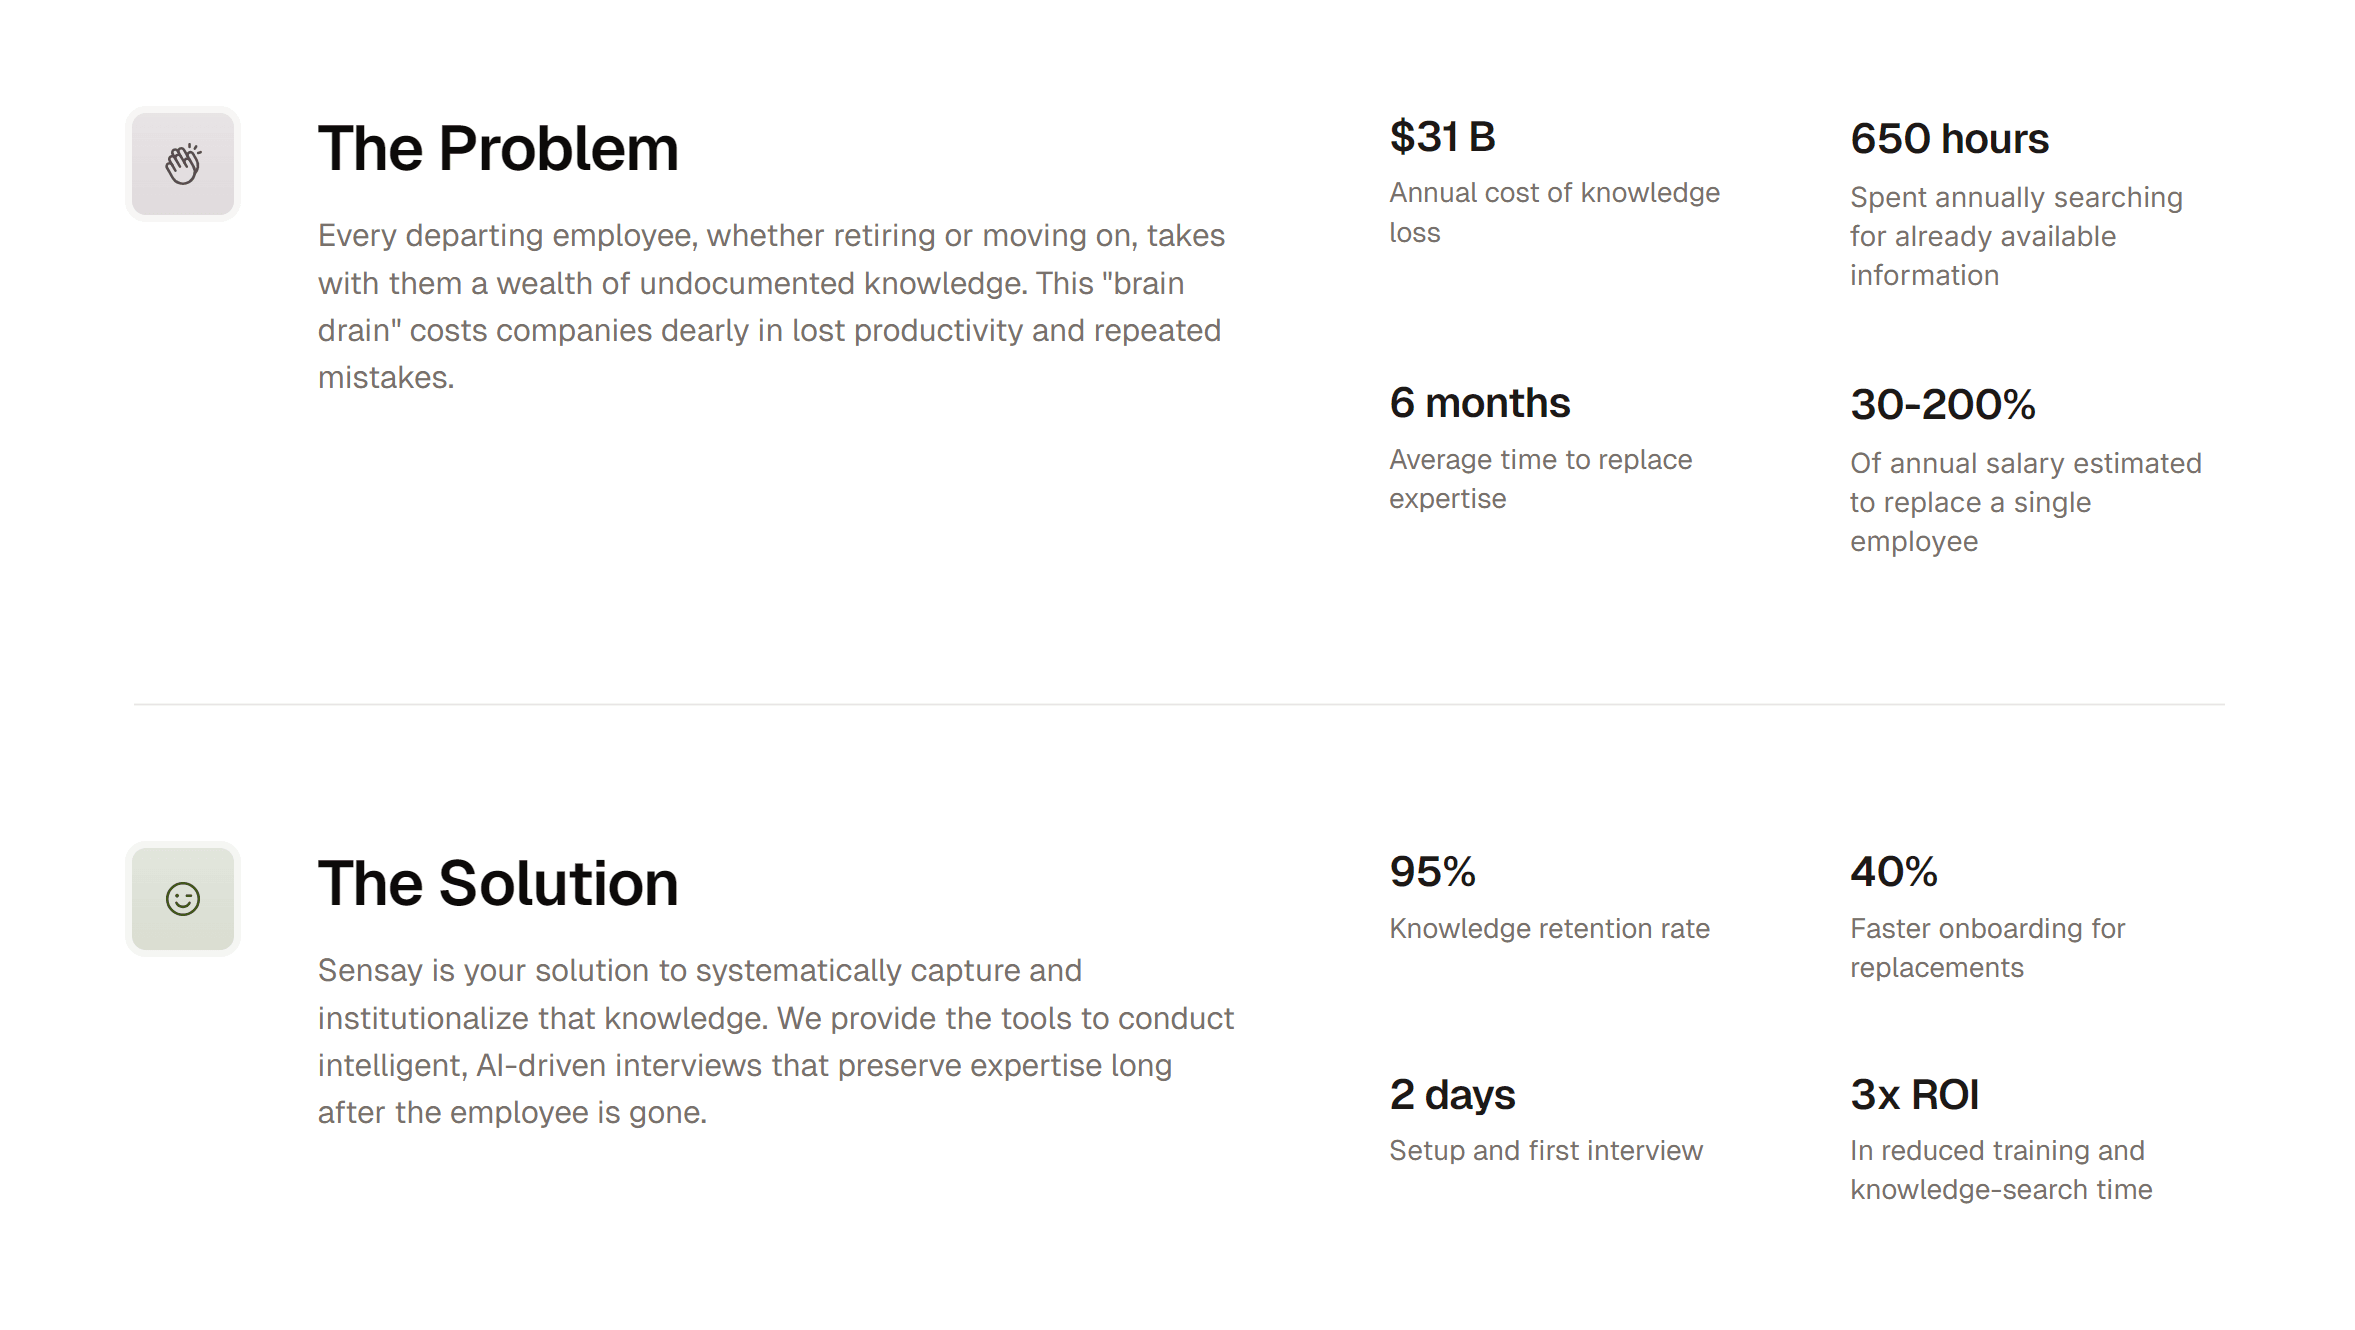This screenshot has width=2355, height=1330.
Task: Click the 6 months statistic
Action: 1479,403
